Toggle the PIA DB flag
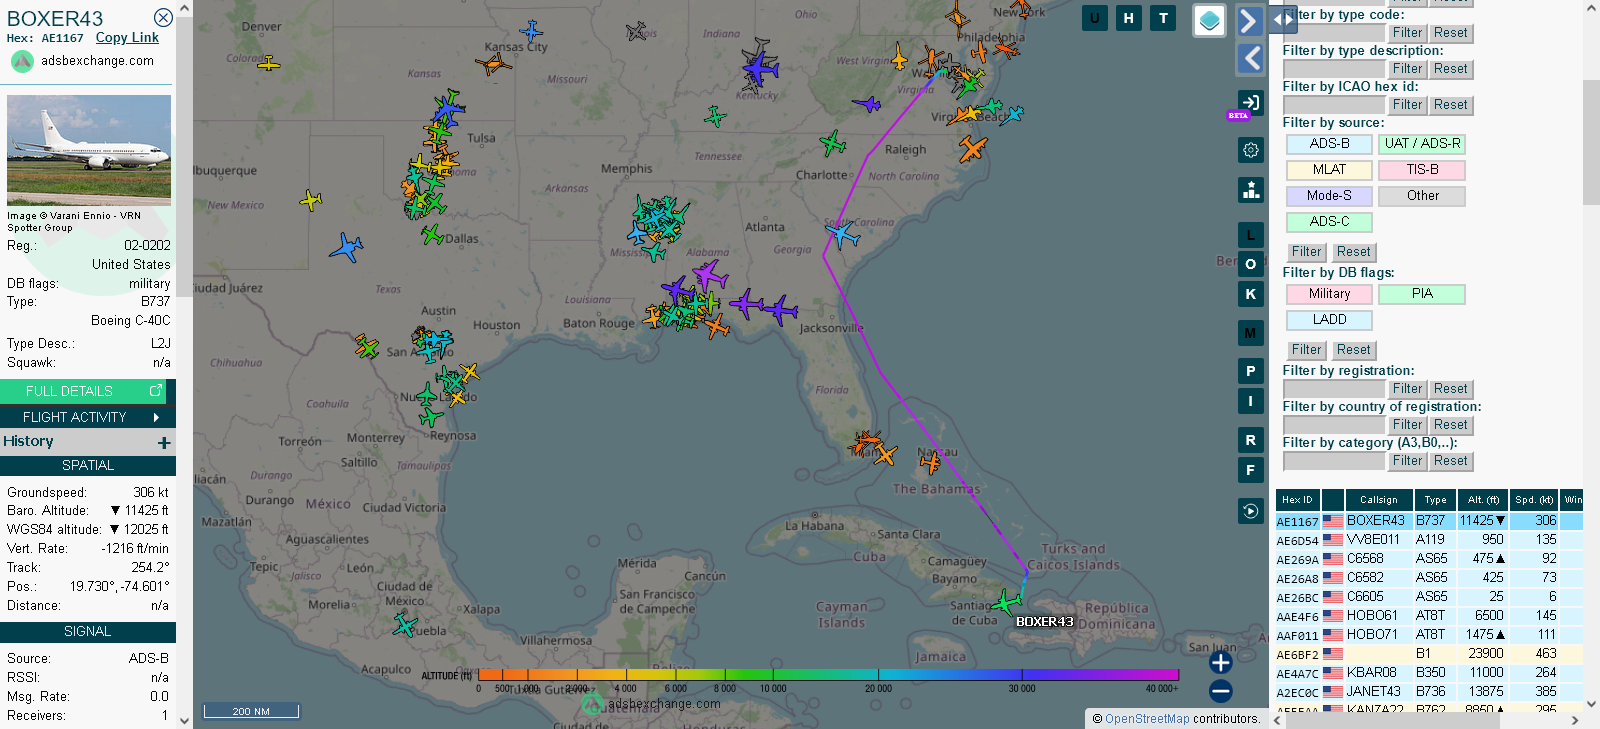Image resolution: width=1600 pixels, height=729 pixels. point(1422,294)
